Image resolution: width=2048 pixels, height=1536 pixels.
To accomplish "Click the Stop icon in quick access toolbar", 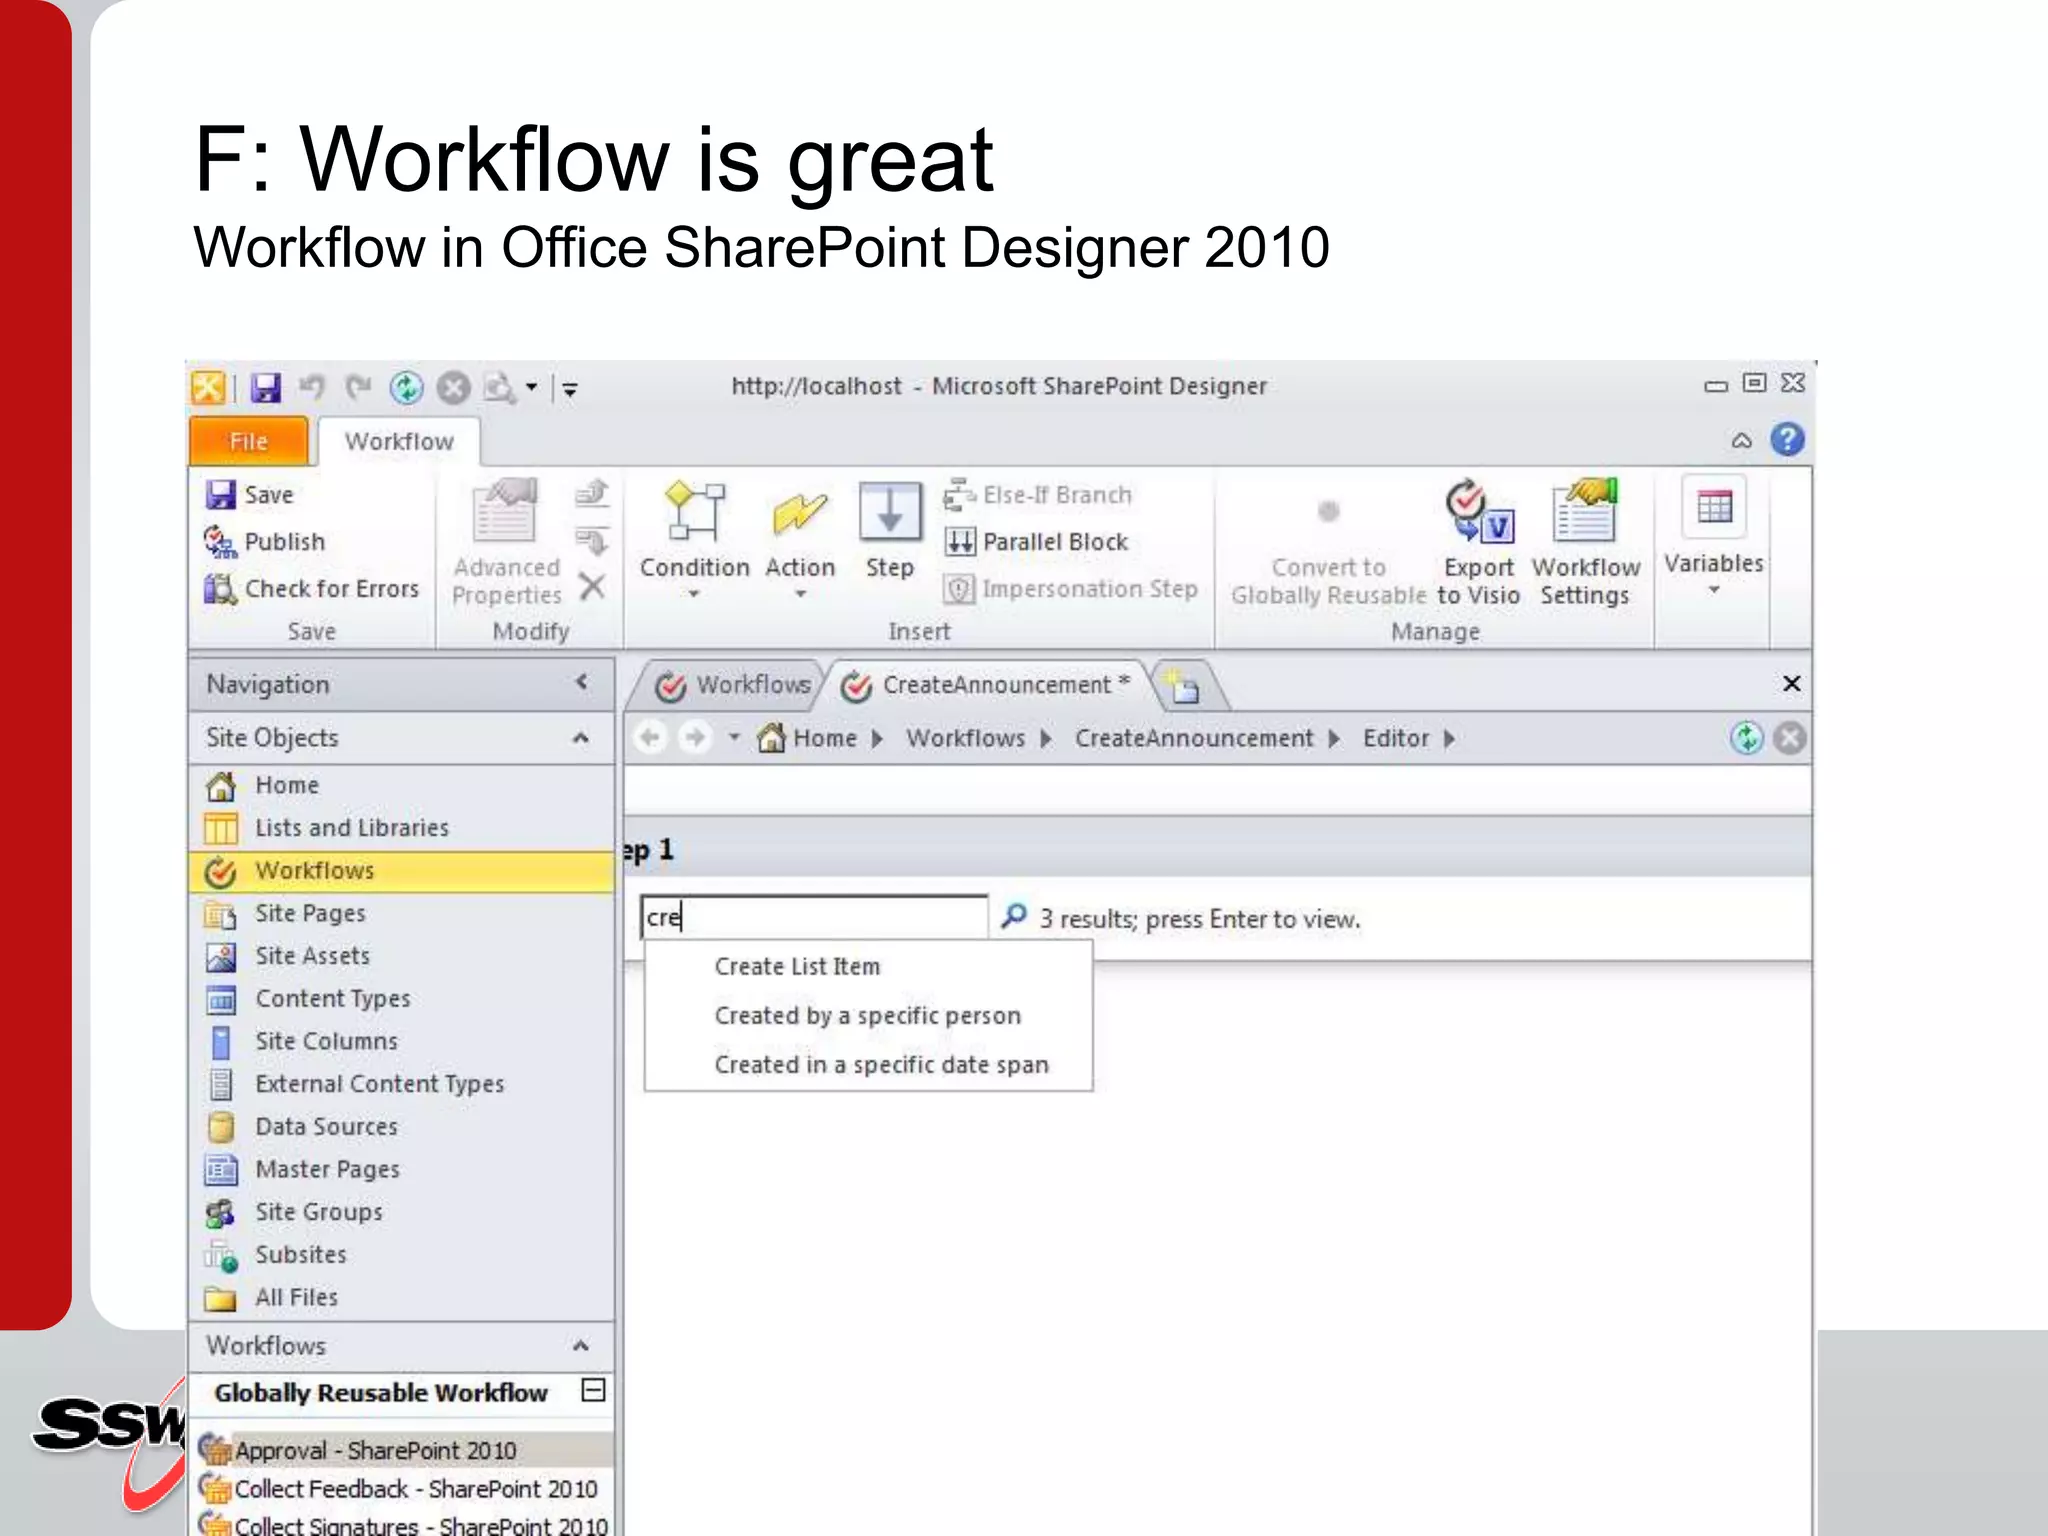I will pos(453,388).
